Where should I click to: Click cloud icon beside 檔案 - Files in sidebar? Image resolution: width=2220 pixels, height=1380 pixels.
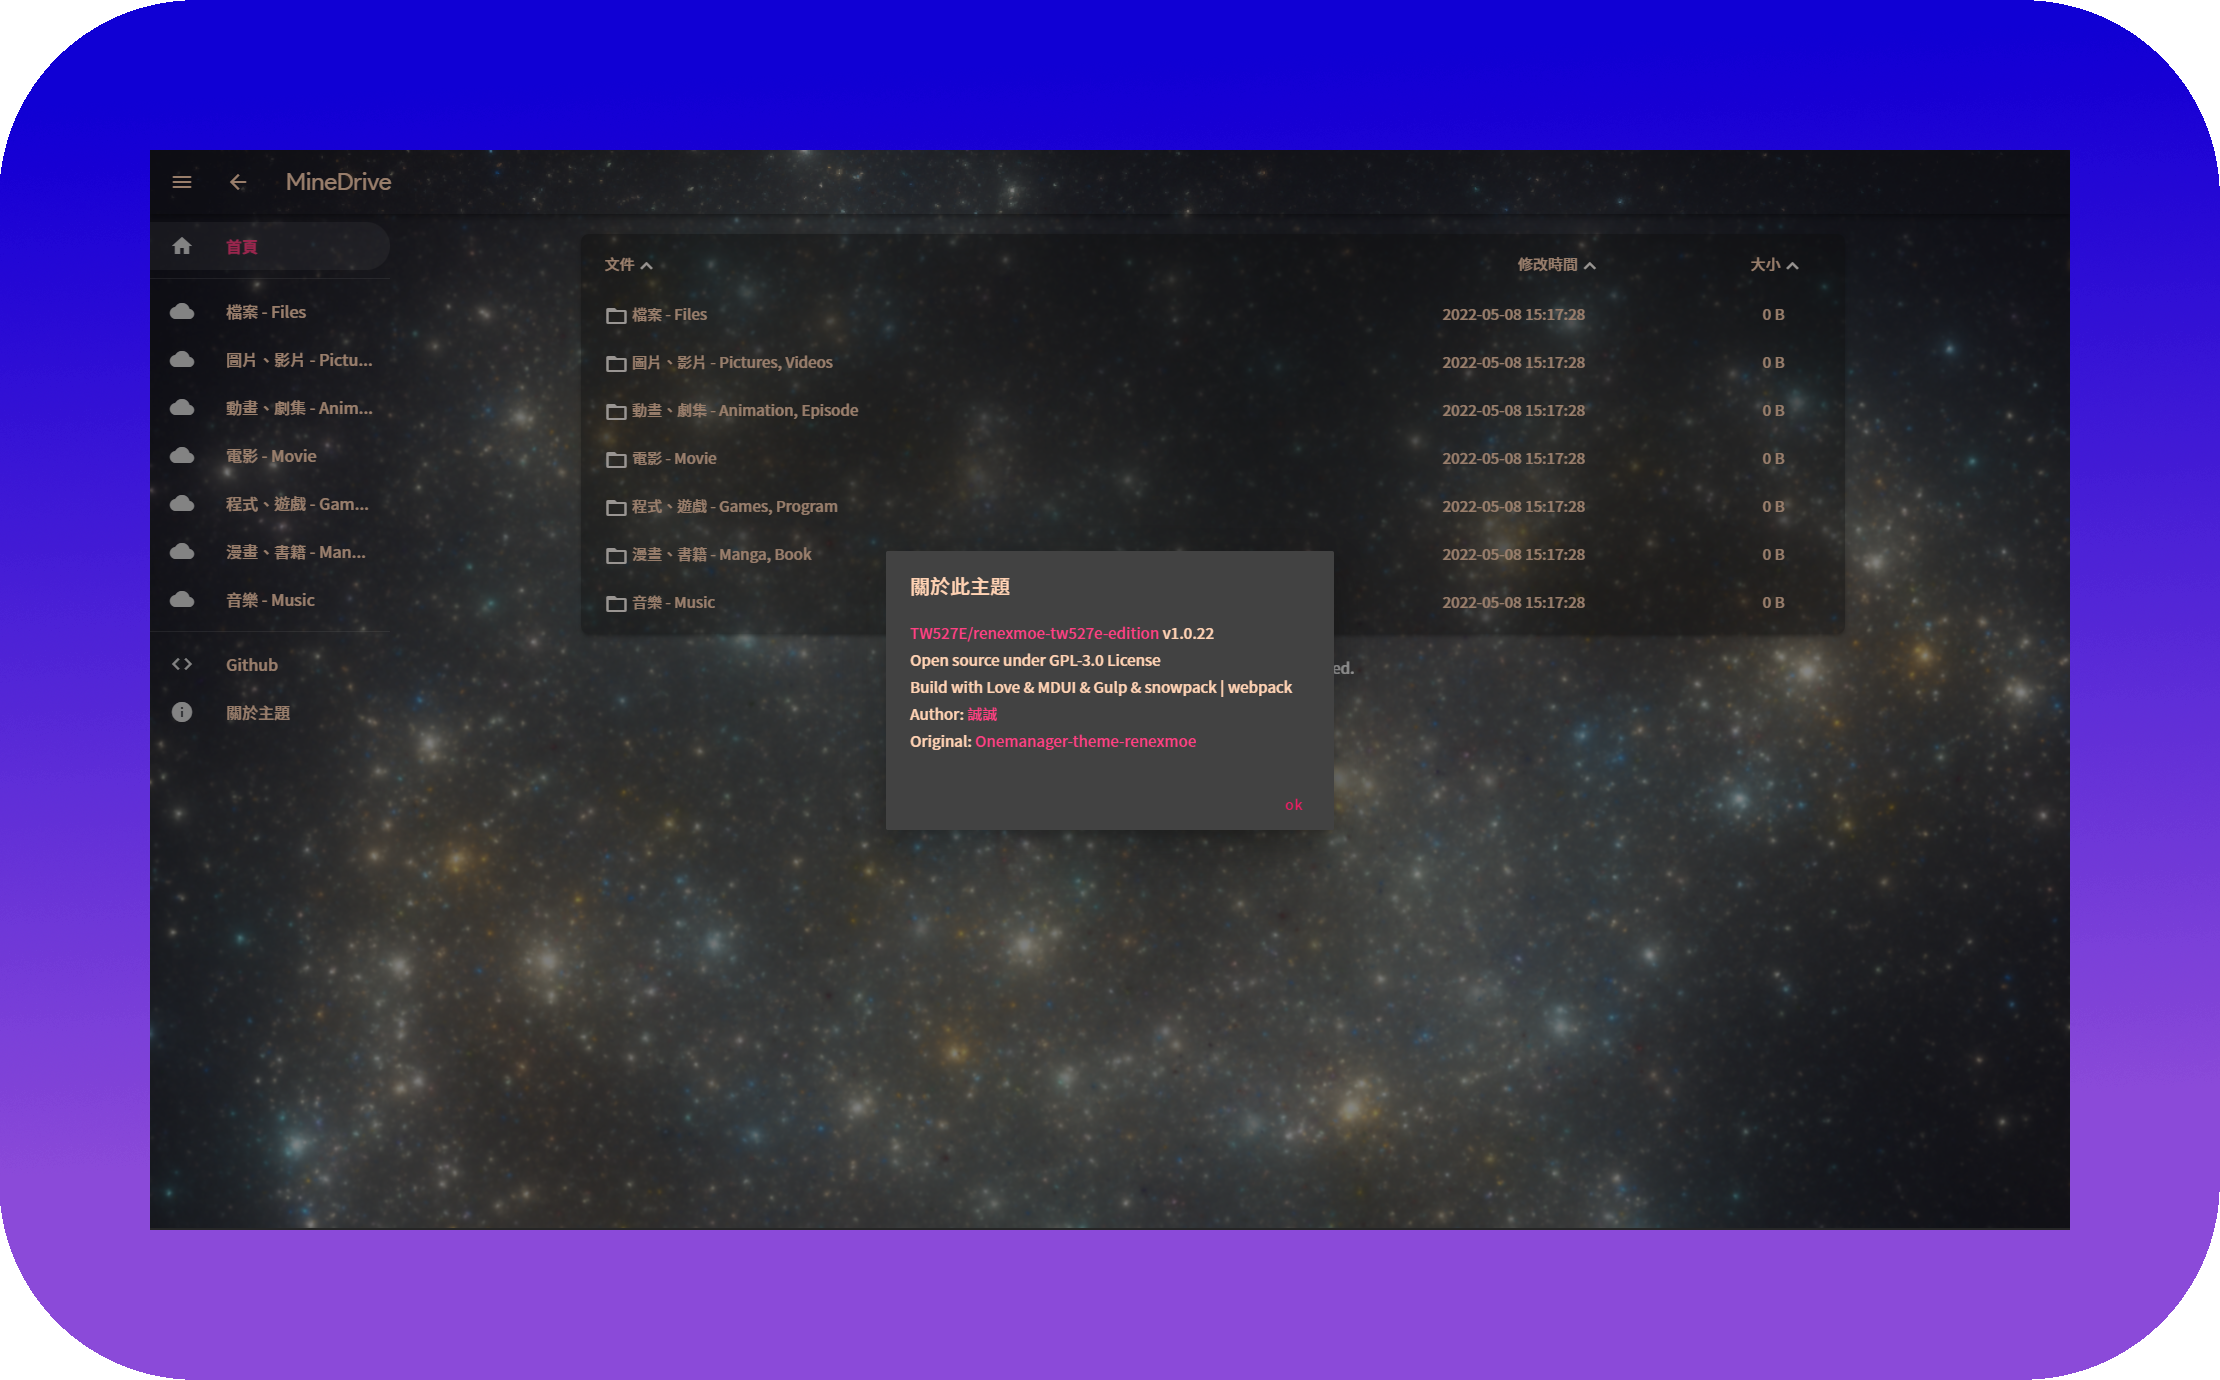[182, 312]
